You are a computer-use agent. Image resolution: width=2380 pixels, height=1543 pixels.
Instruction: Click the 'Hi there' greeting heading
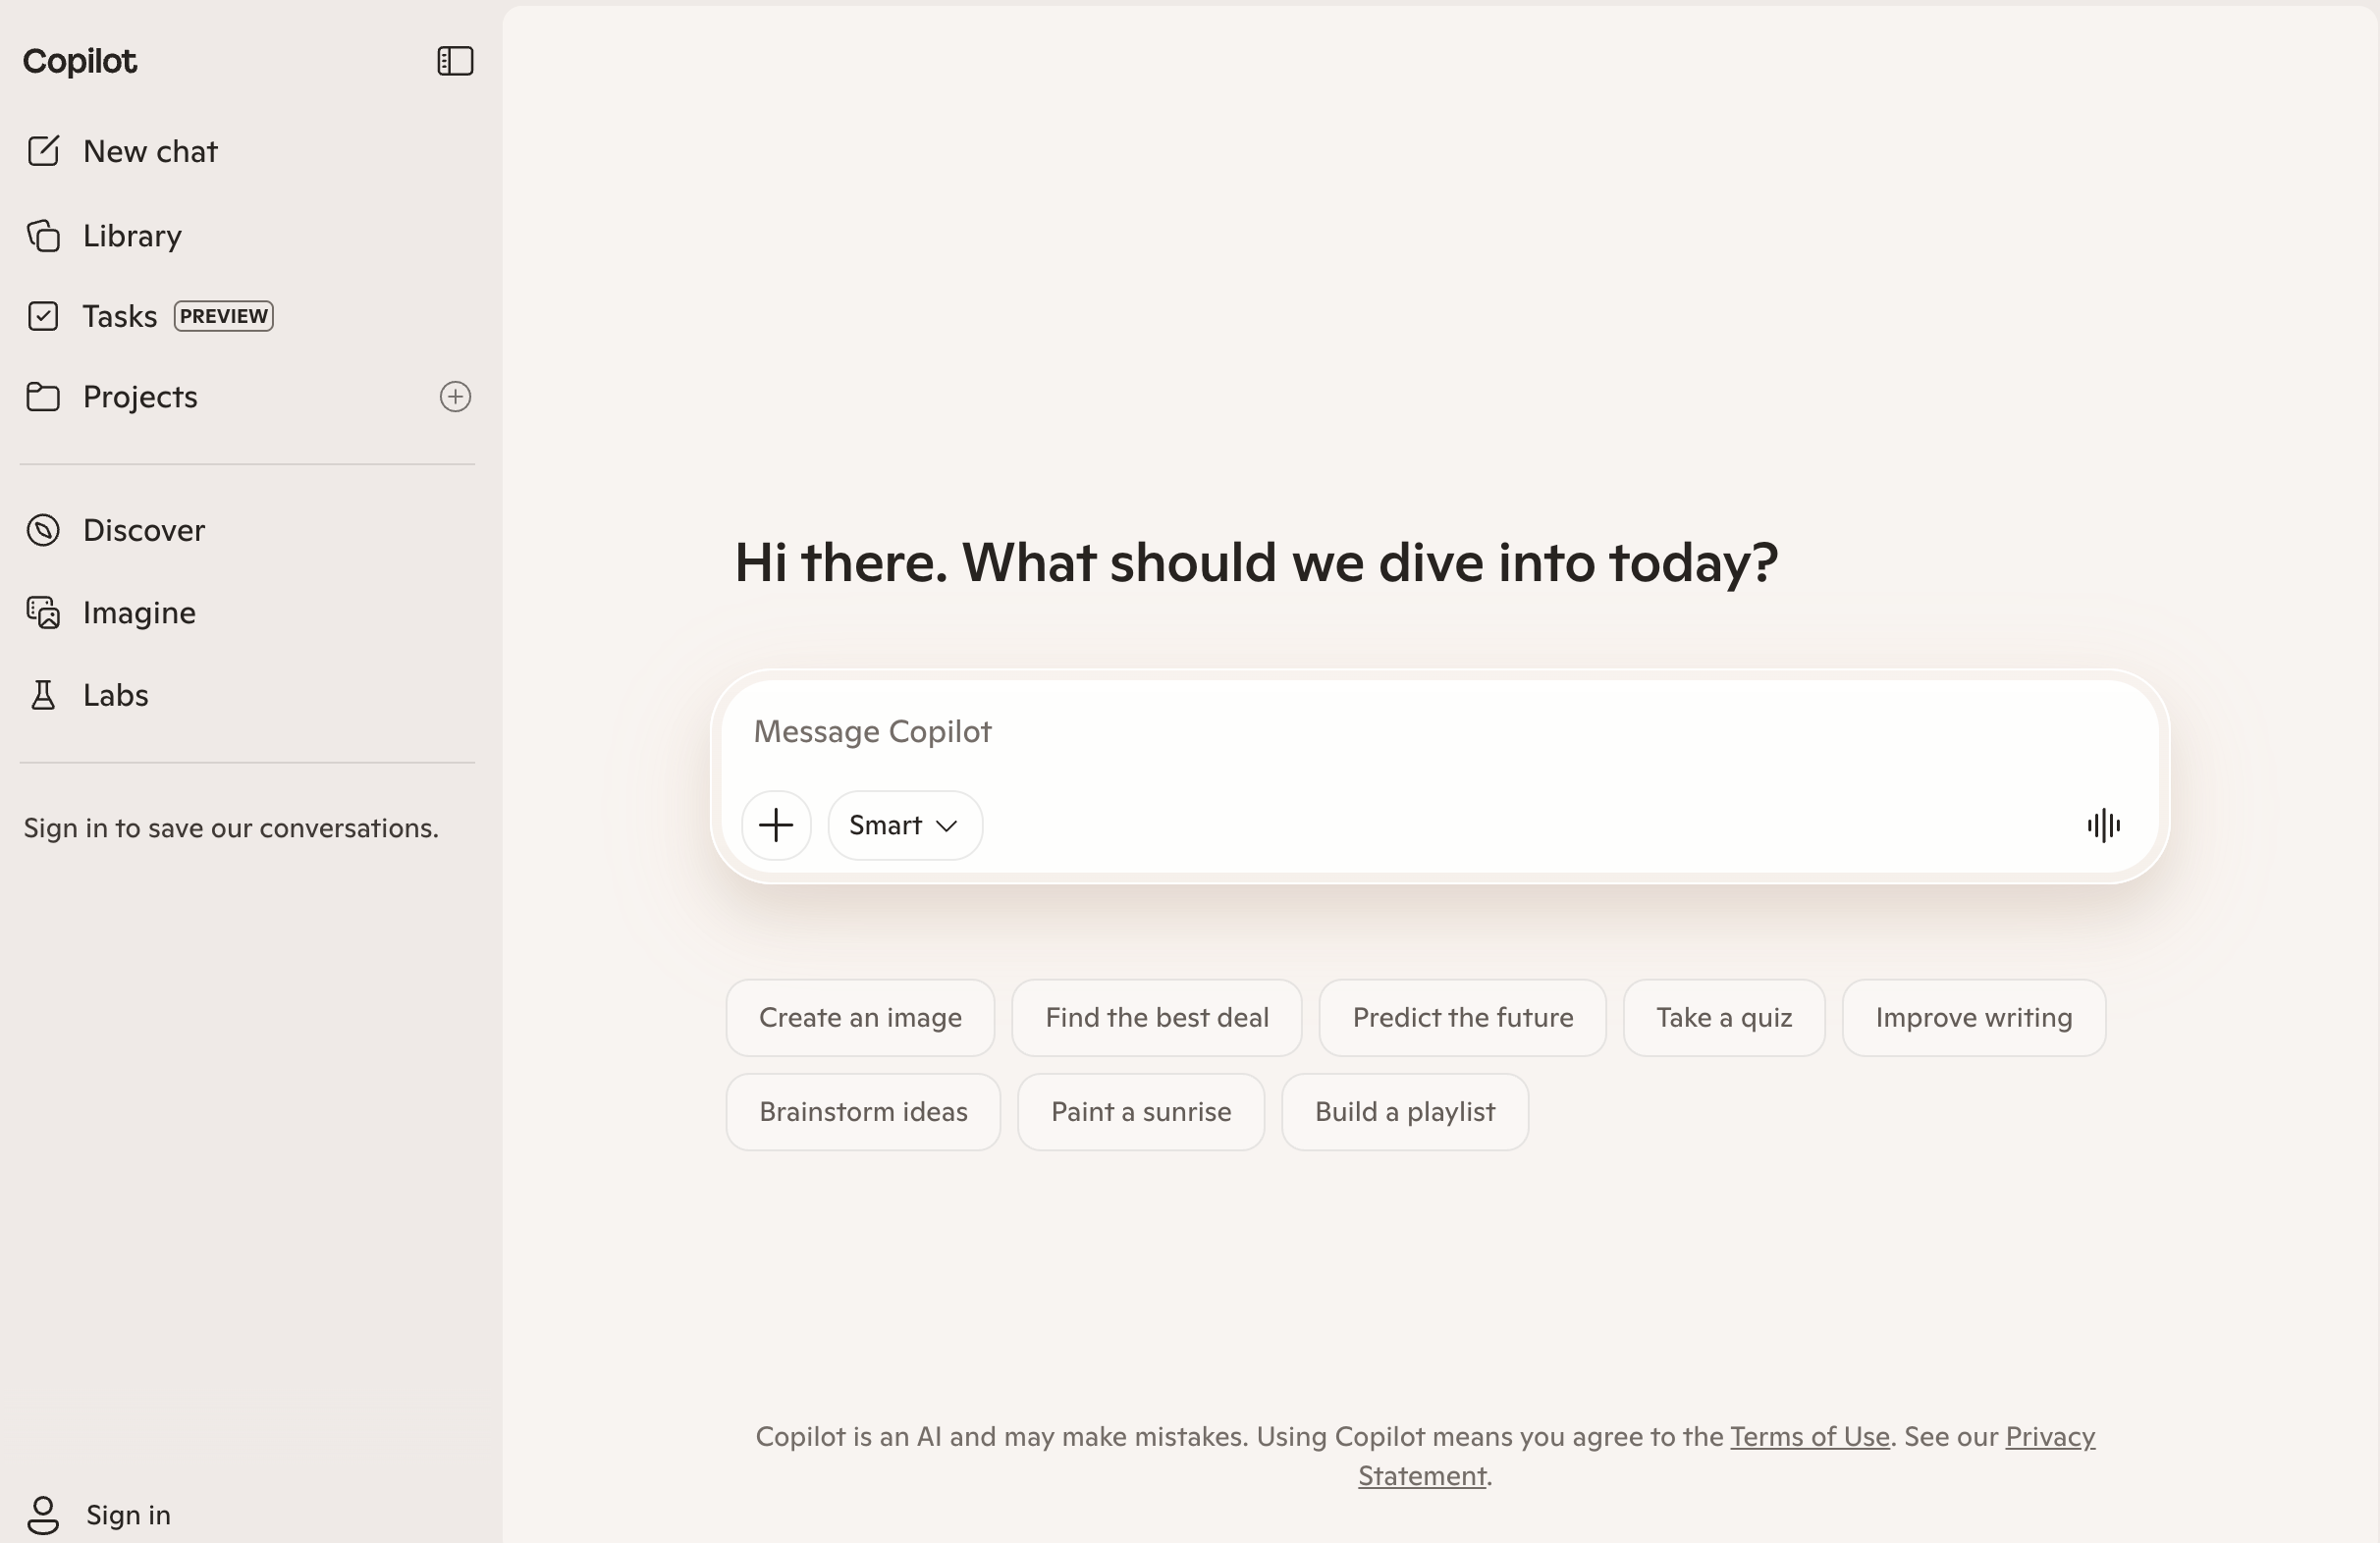tap(1256, 562)
